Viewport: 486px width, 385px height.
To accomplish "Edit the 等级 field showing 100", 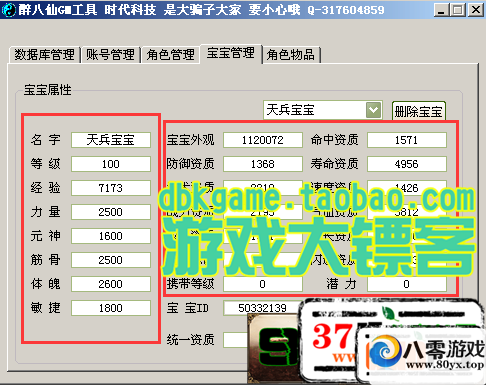I will (111, 164).
